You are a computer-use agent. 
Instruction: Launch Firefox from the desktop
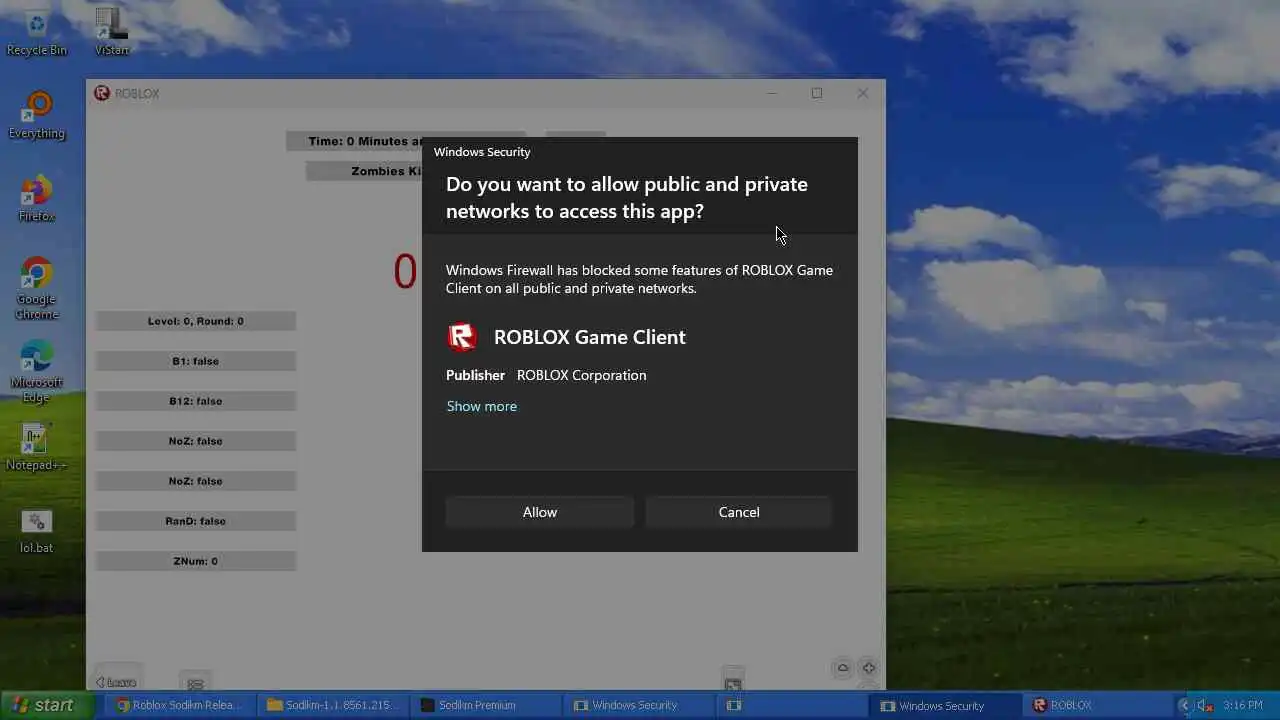click(37, 198)
